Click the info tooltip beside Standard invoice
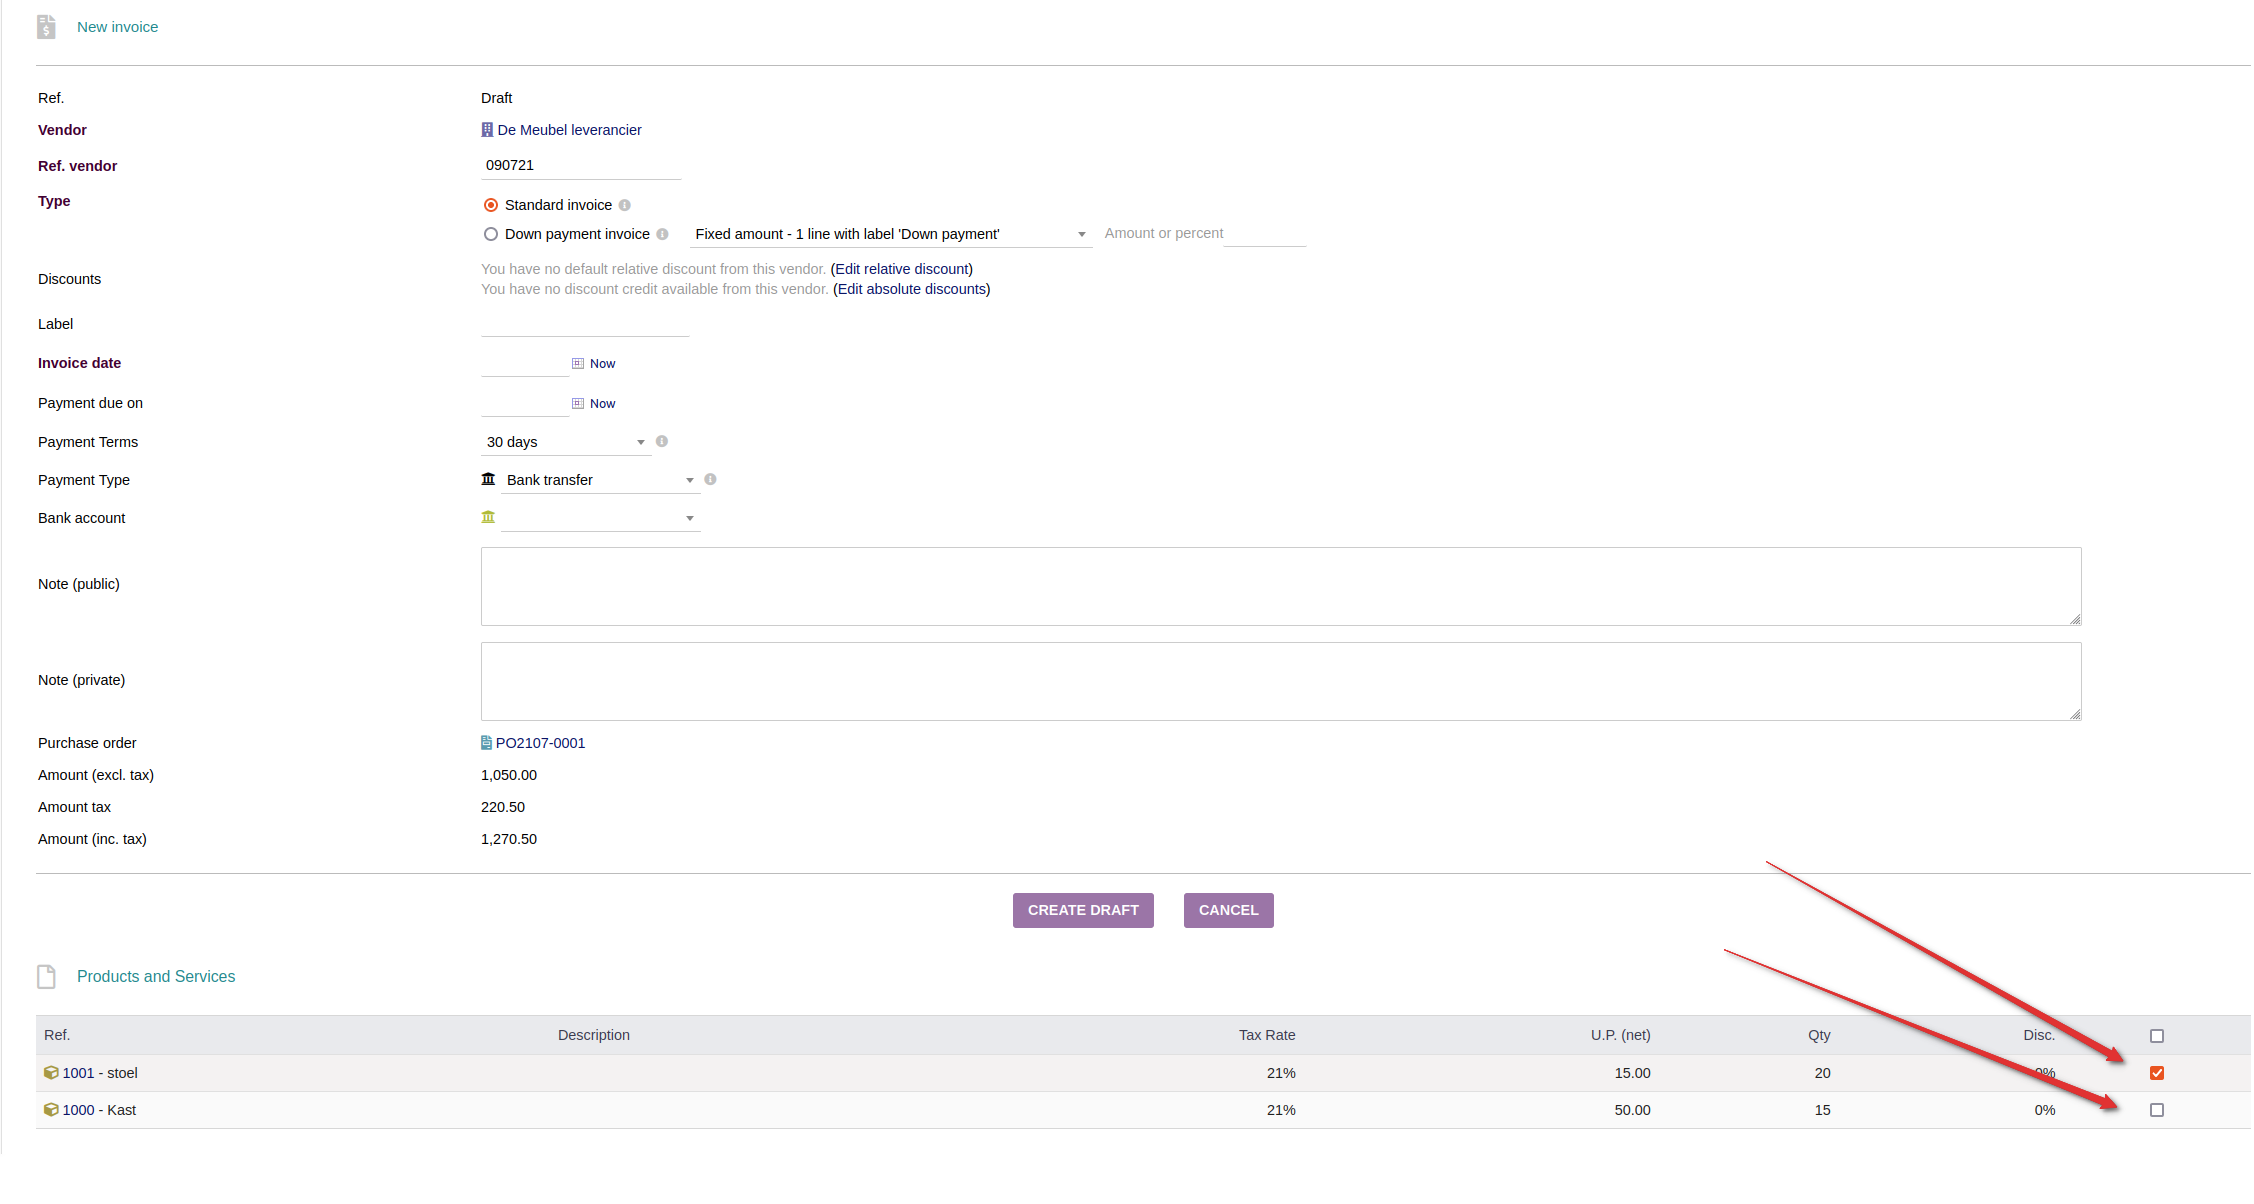Viewport: 2254px width, 1204px height. 625,204
